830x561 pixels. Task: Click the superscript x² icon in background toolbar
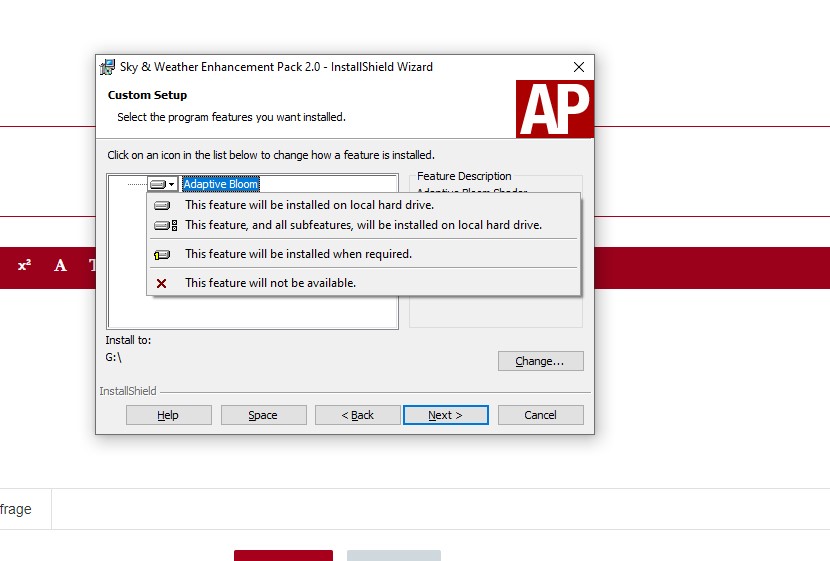[24, 265]
